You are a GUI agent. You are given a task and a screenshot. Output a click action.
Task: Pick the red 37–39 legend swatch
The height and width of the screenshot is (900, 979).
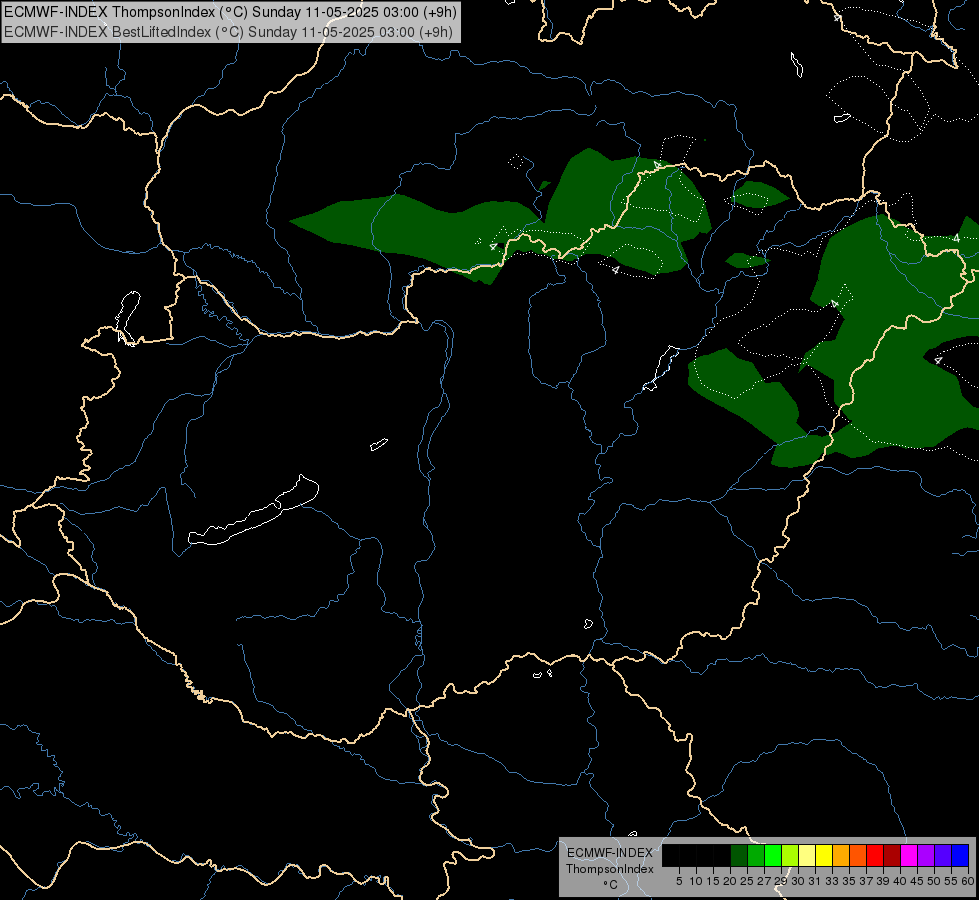click(875, 856)
